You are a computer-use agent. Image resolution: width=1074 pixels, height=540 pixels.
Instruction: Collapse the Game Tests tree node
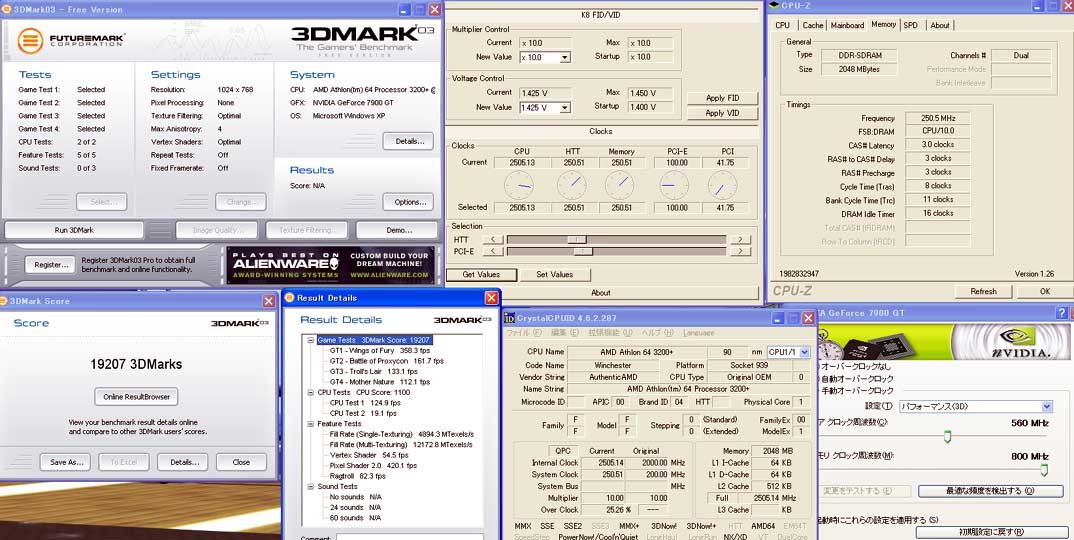(x=311, y=340)
